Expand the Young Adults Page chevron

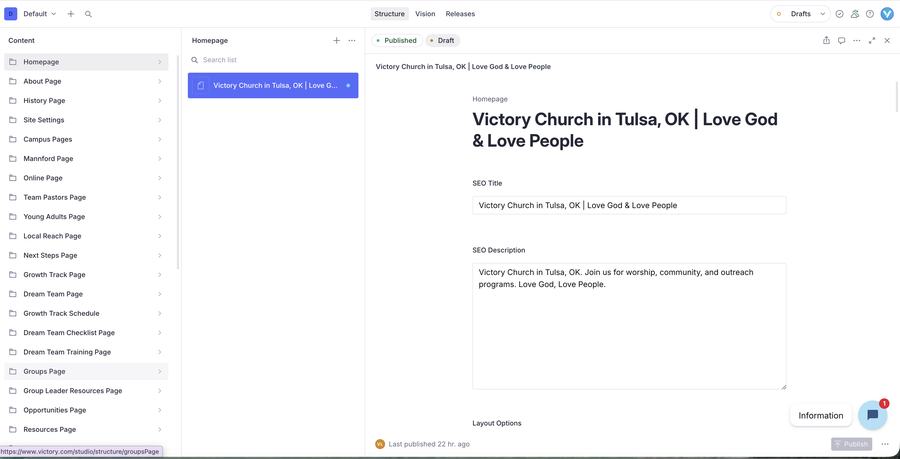(160, 217)
